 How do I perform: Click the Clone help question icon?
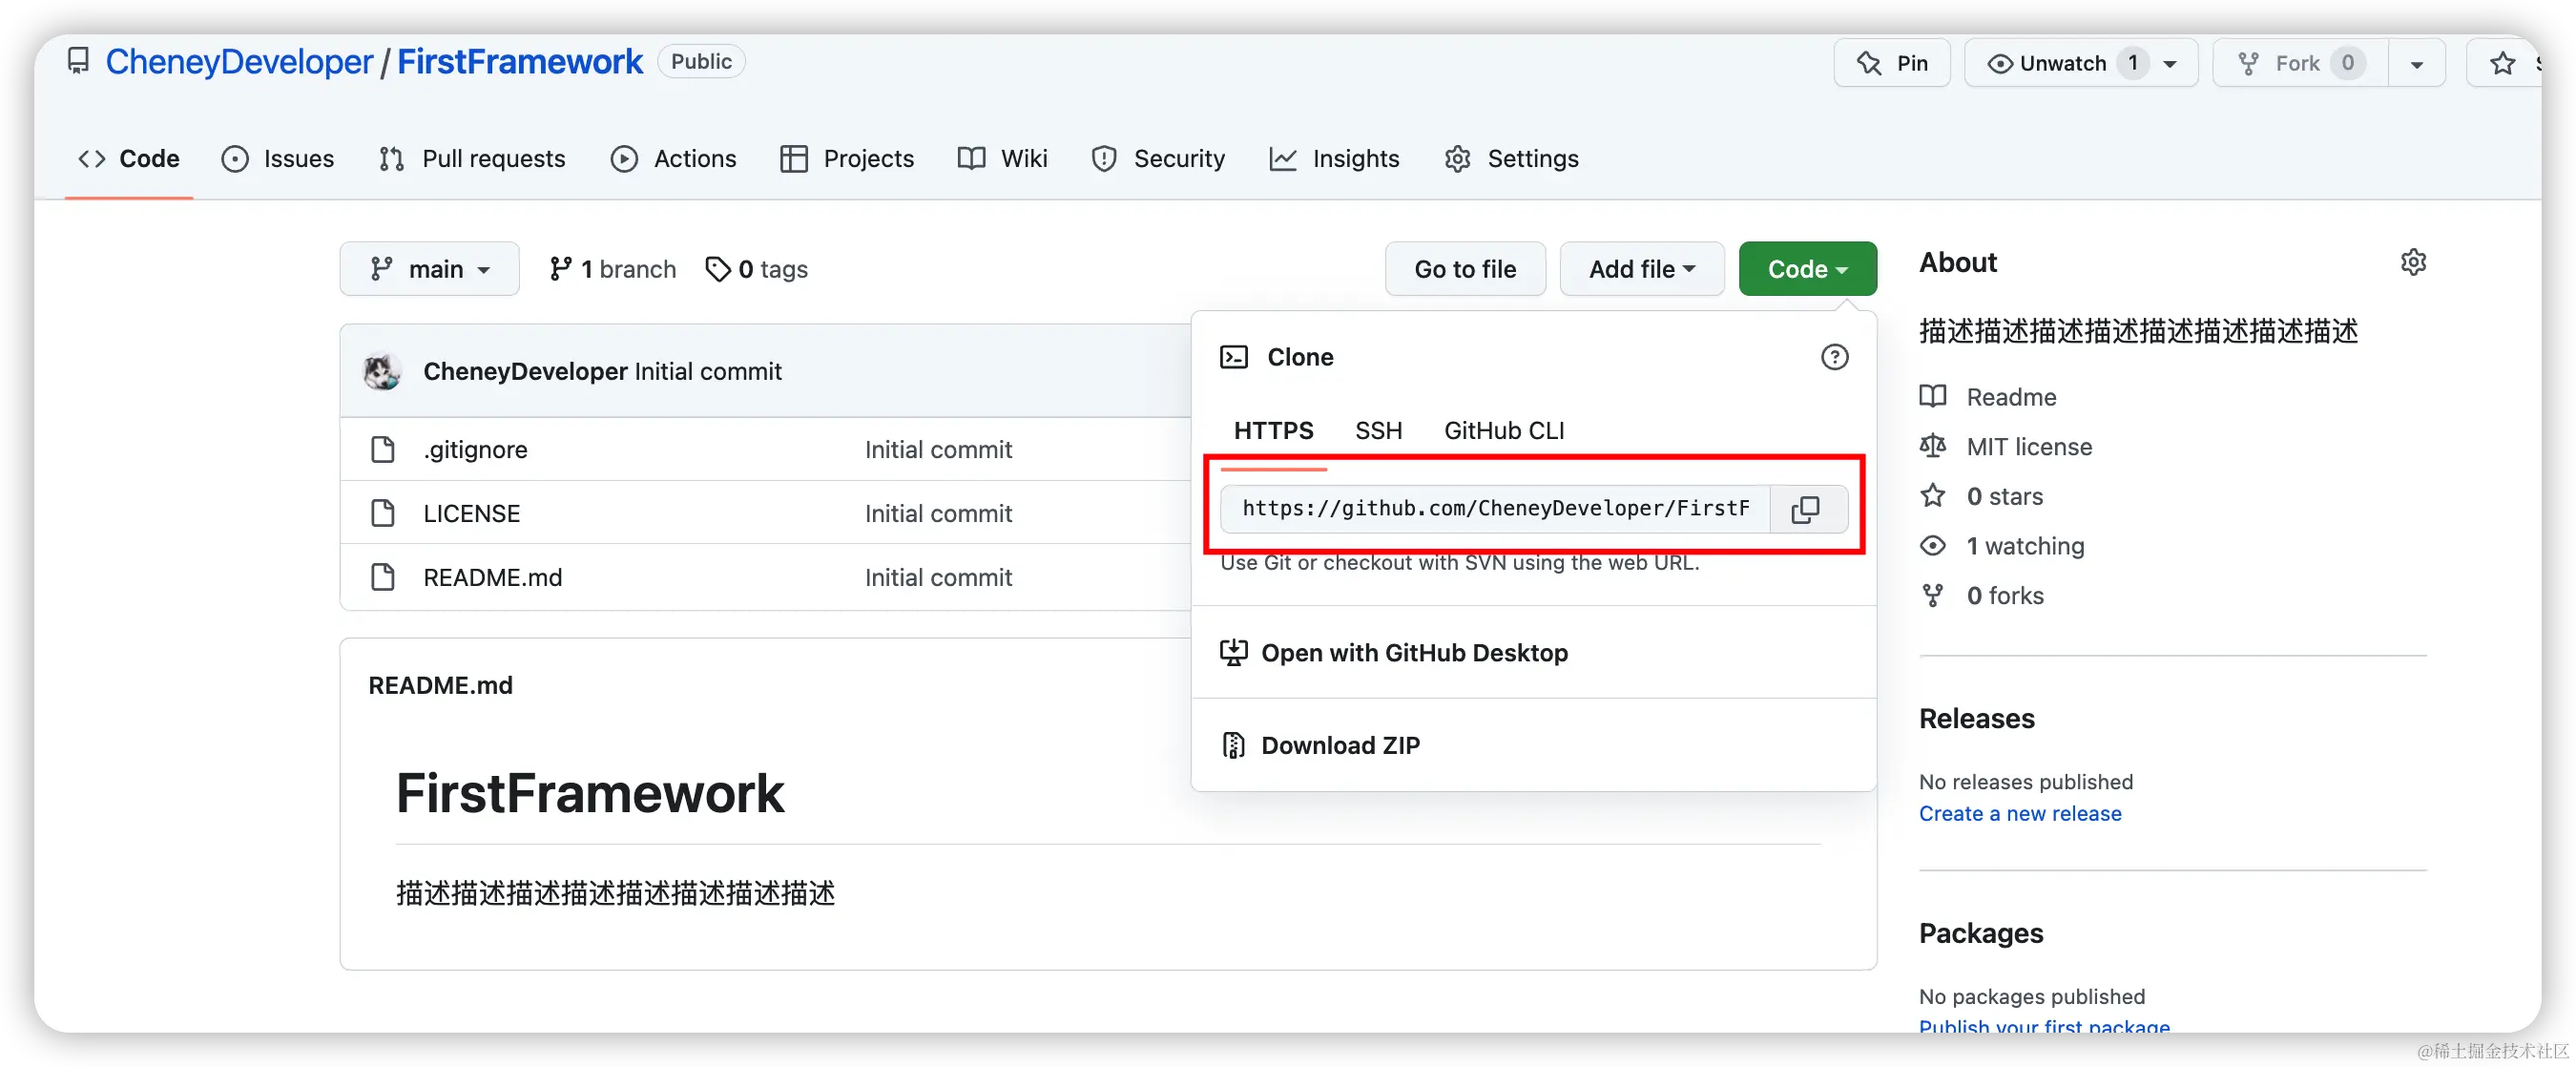(1834, 357)
